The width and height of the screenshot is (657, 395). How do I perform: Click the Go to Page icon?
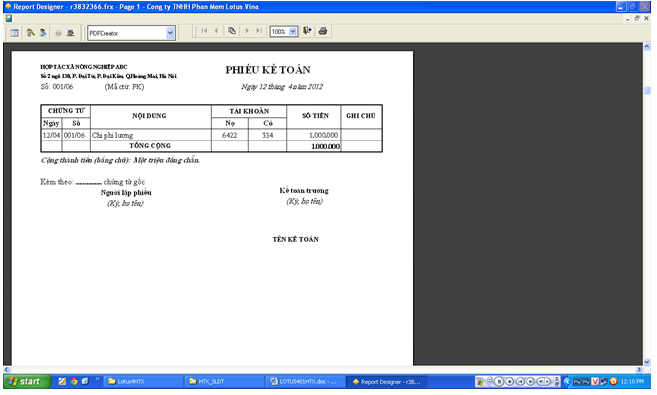232,31
